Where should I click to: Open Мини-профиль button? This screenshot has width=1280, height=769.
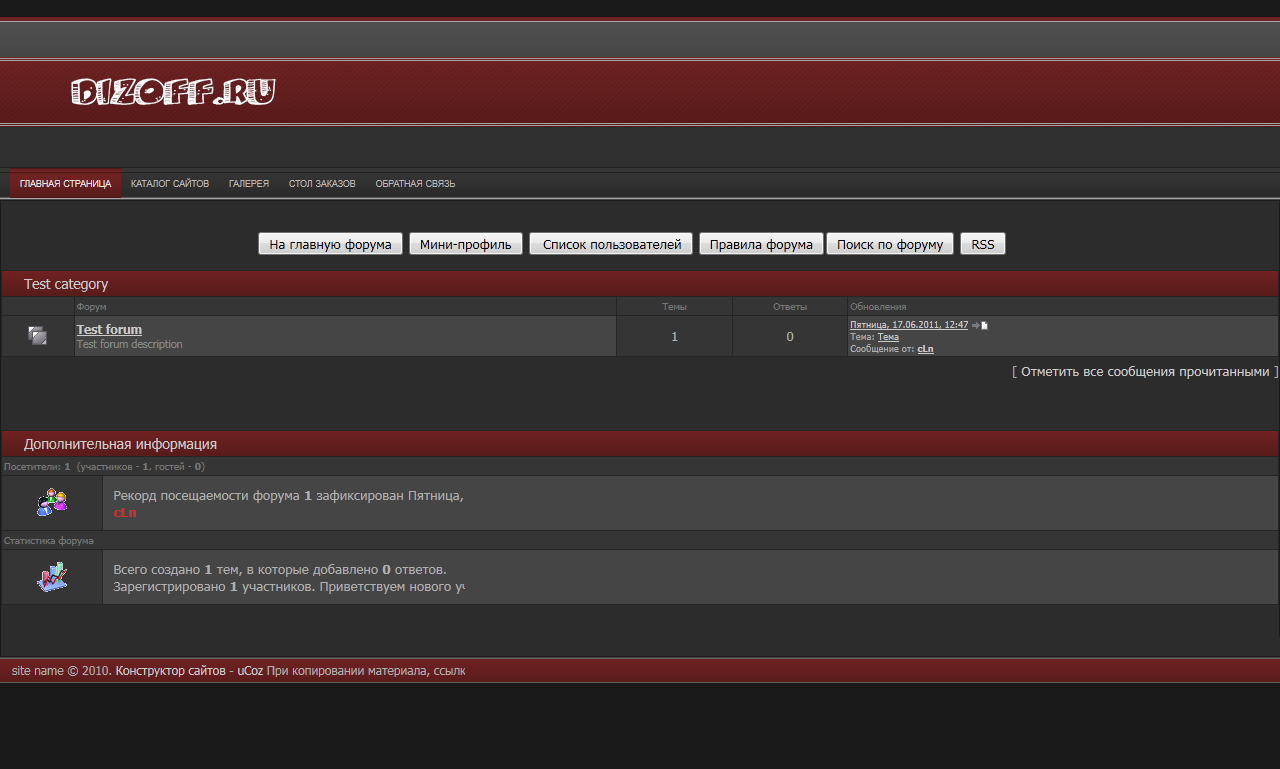tap(465, 244)
